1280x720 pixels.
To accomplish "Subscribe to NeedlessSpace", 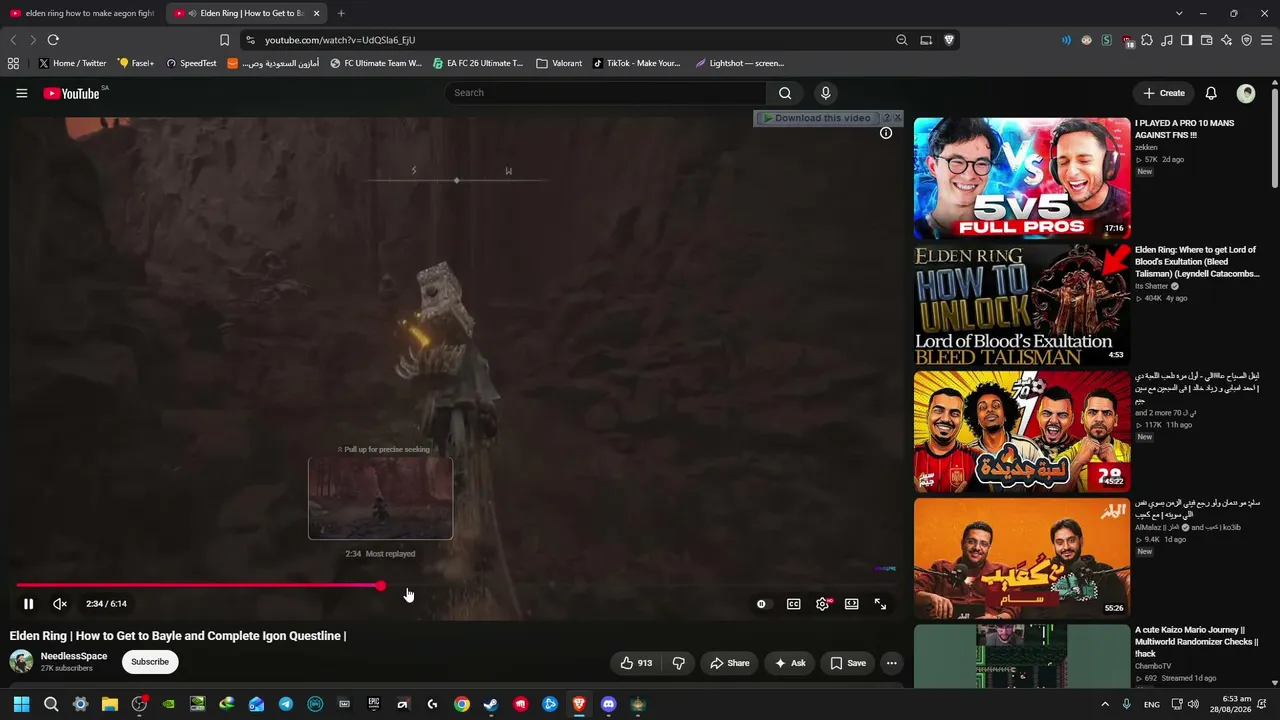I will [x=150, y=662].
